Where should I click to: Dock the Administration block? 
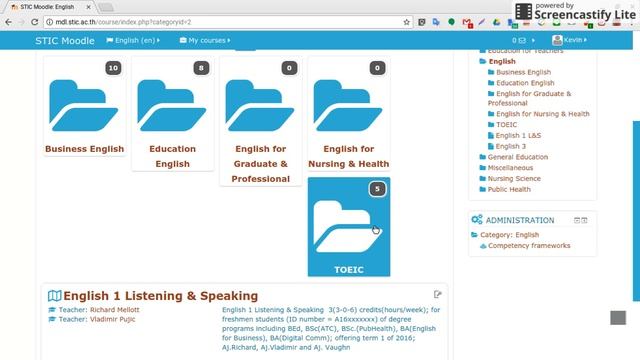click(x=584, y=220)
